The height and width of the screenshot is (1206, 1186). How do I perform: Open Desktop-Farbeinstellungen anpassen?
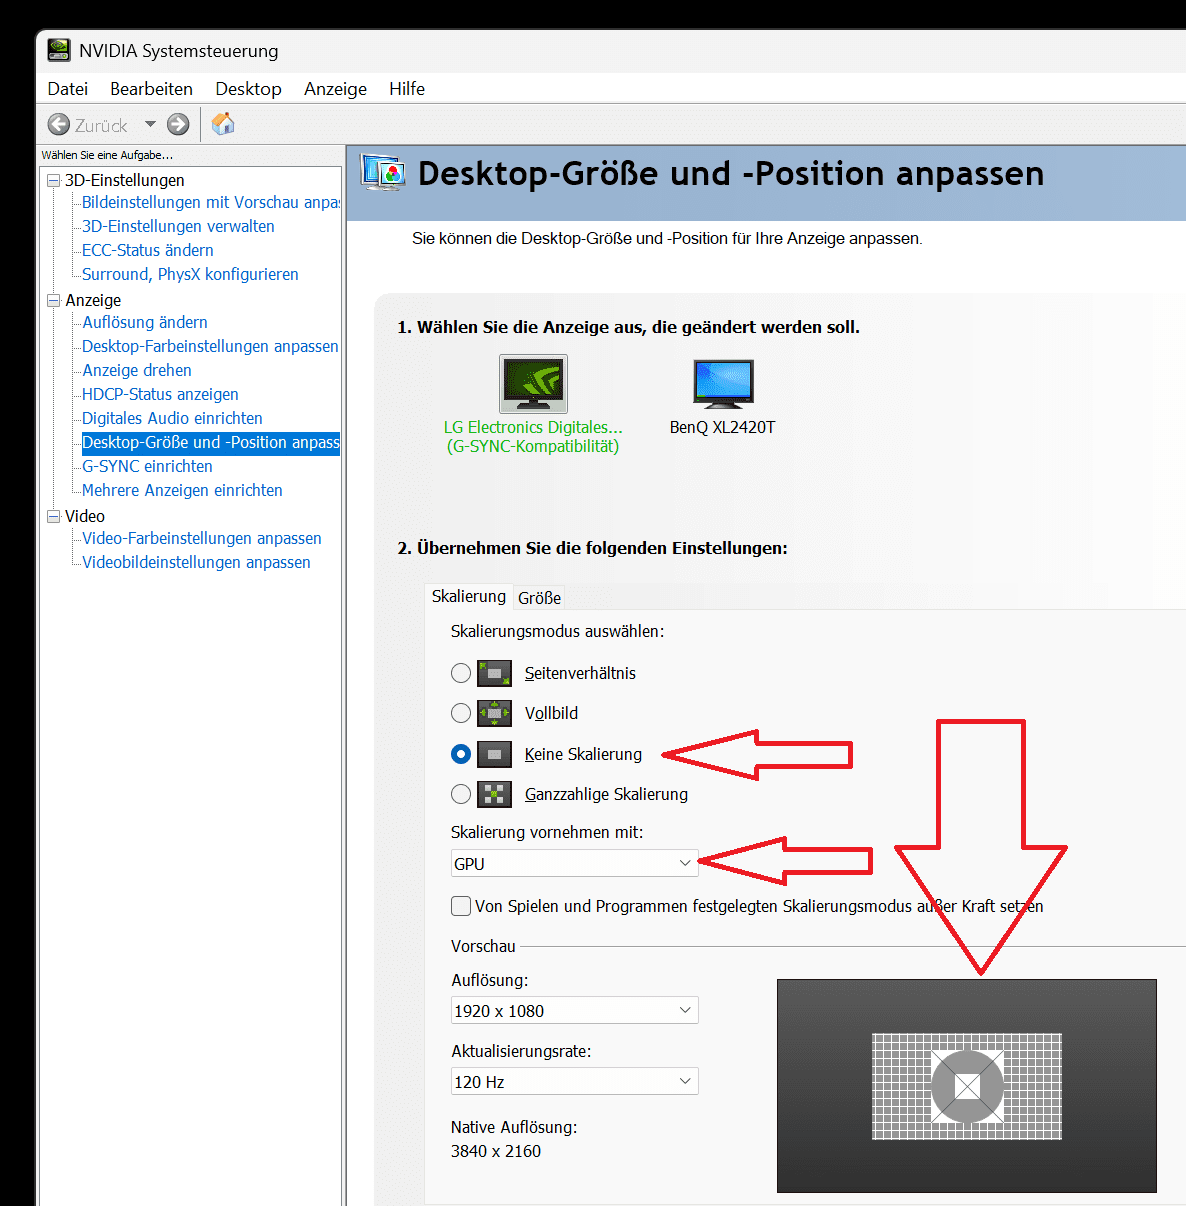tap(210, 346)
